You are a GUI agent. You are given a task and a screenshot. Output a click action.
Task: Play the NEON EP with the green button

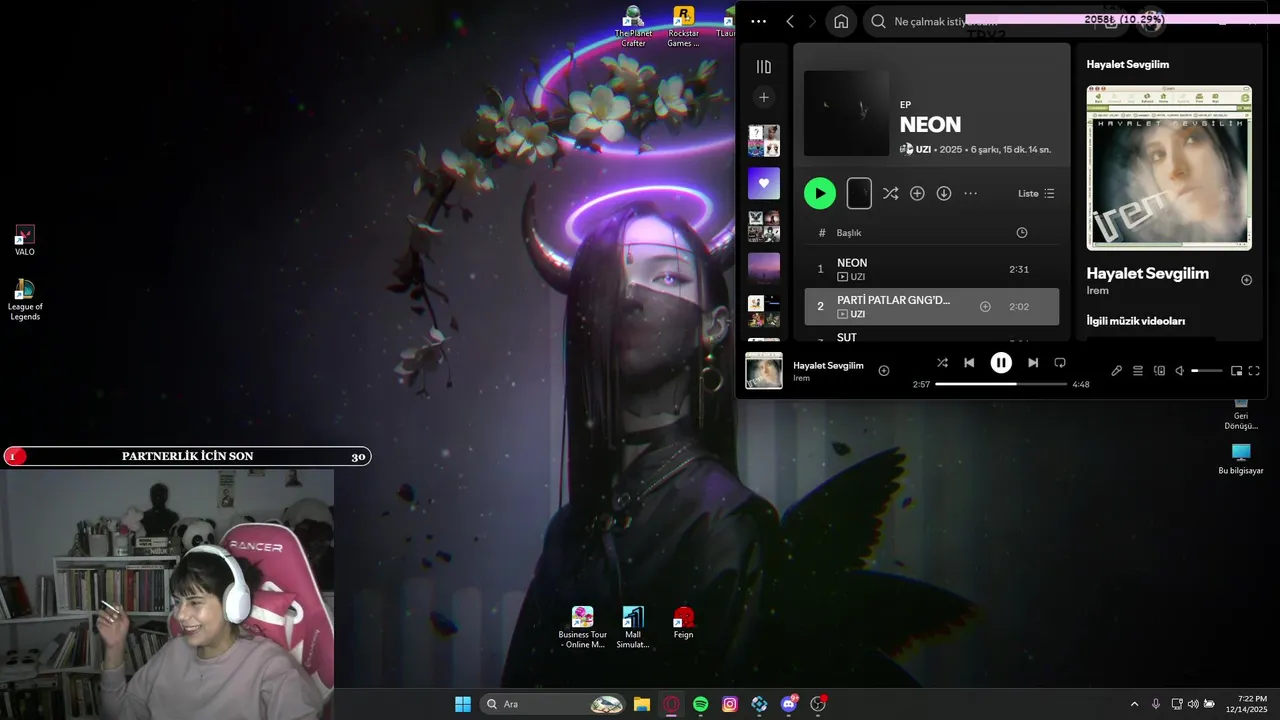820,193
